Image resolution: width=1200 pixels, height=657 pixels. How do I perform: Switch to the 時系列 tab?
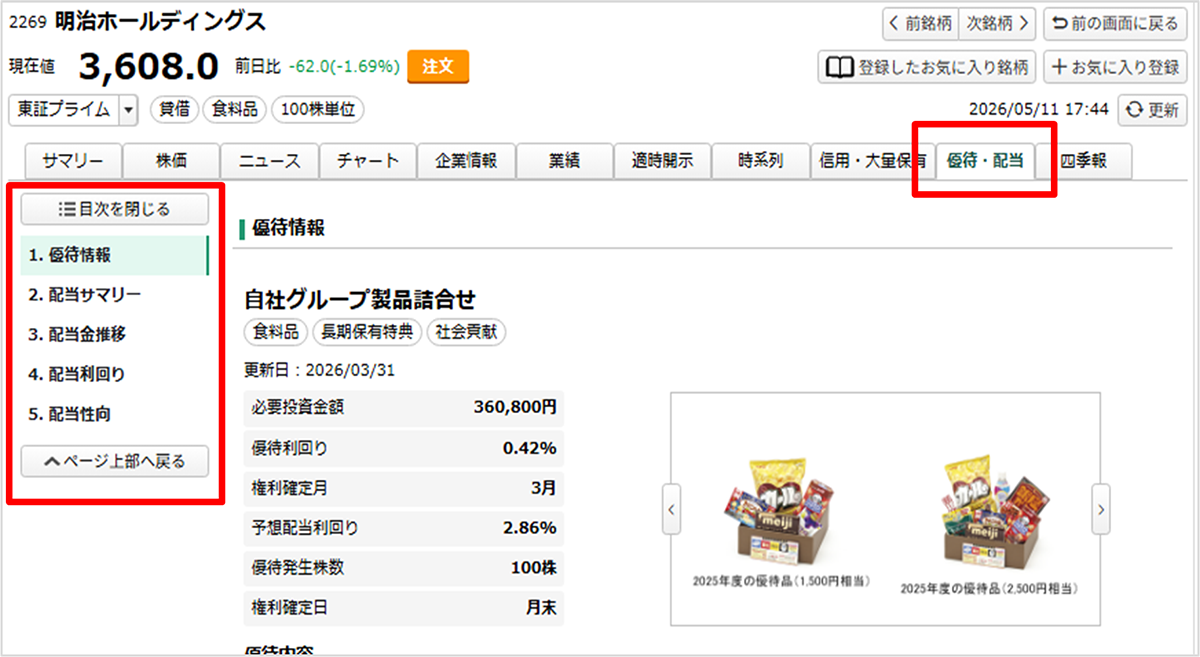(x=760, y=161)
